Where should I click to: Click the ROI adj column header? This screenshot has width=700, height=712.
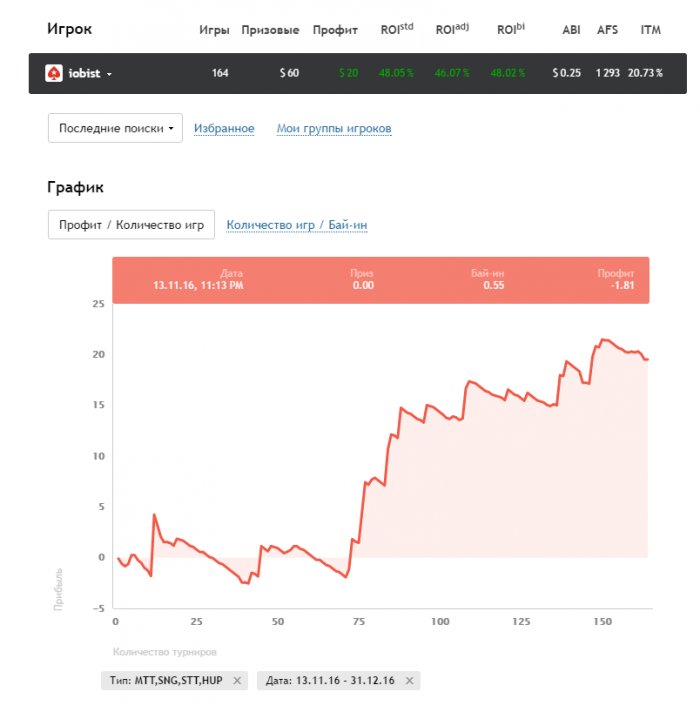(x=452, y=30)
